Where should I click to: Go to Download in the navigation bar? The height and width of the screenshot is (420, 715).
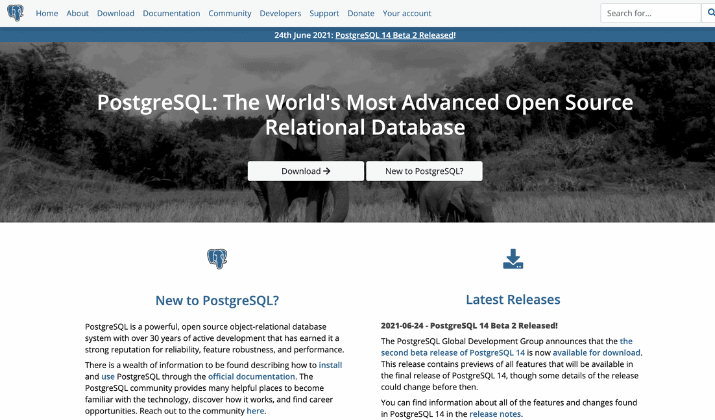[x=116, y=13]
